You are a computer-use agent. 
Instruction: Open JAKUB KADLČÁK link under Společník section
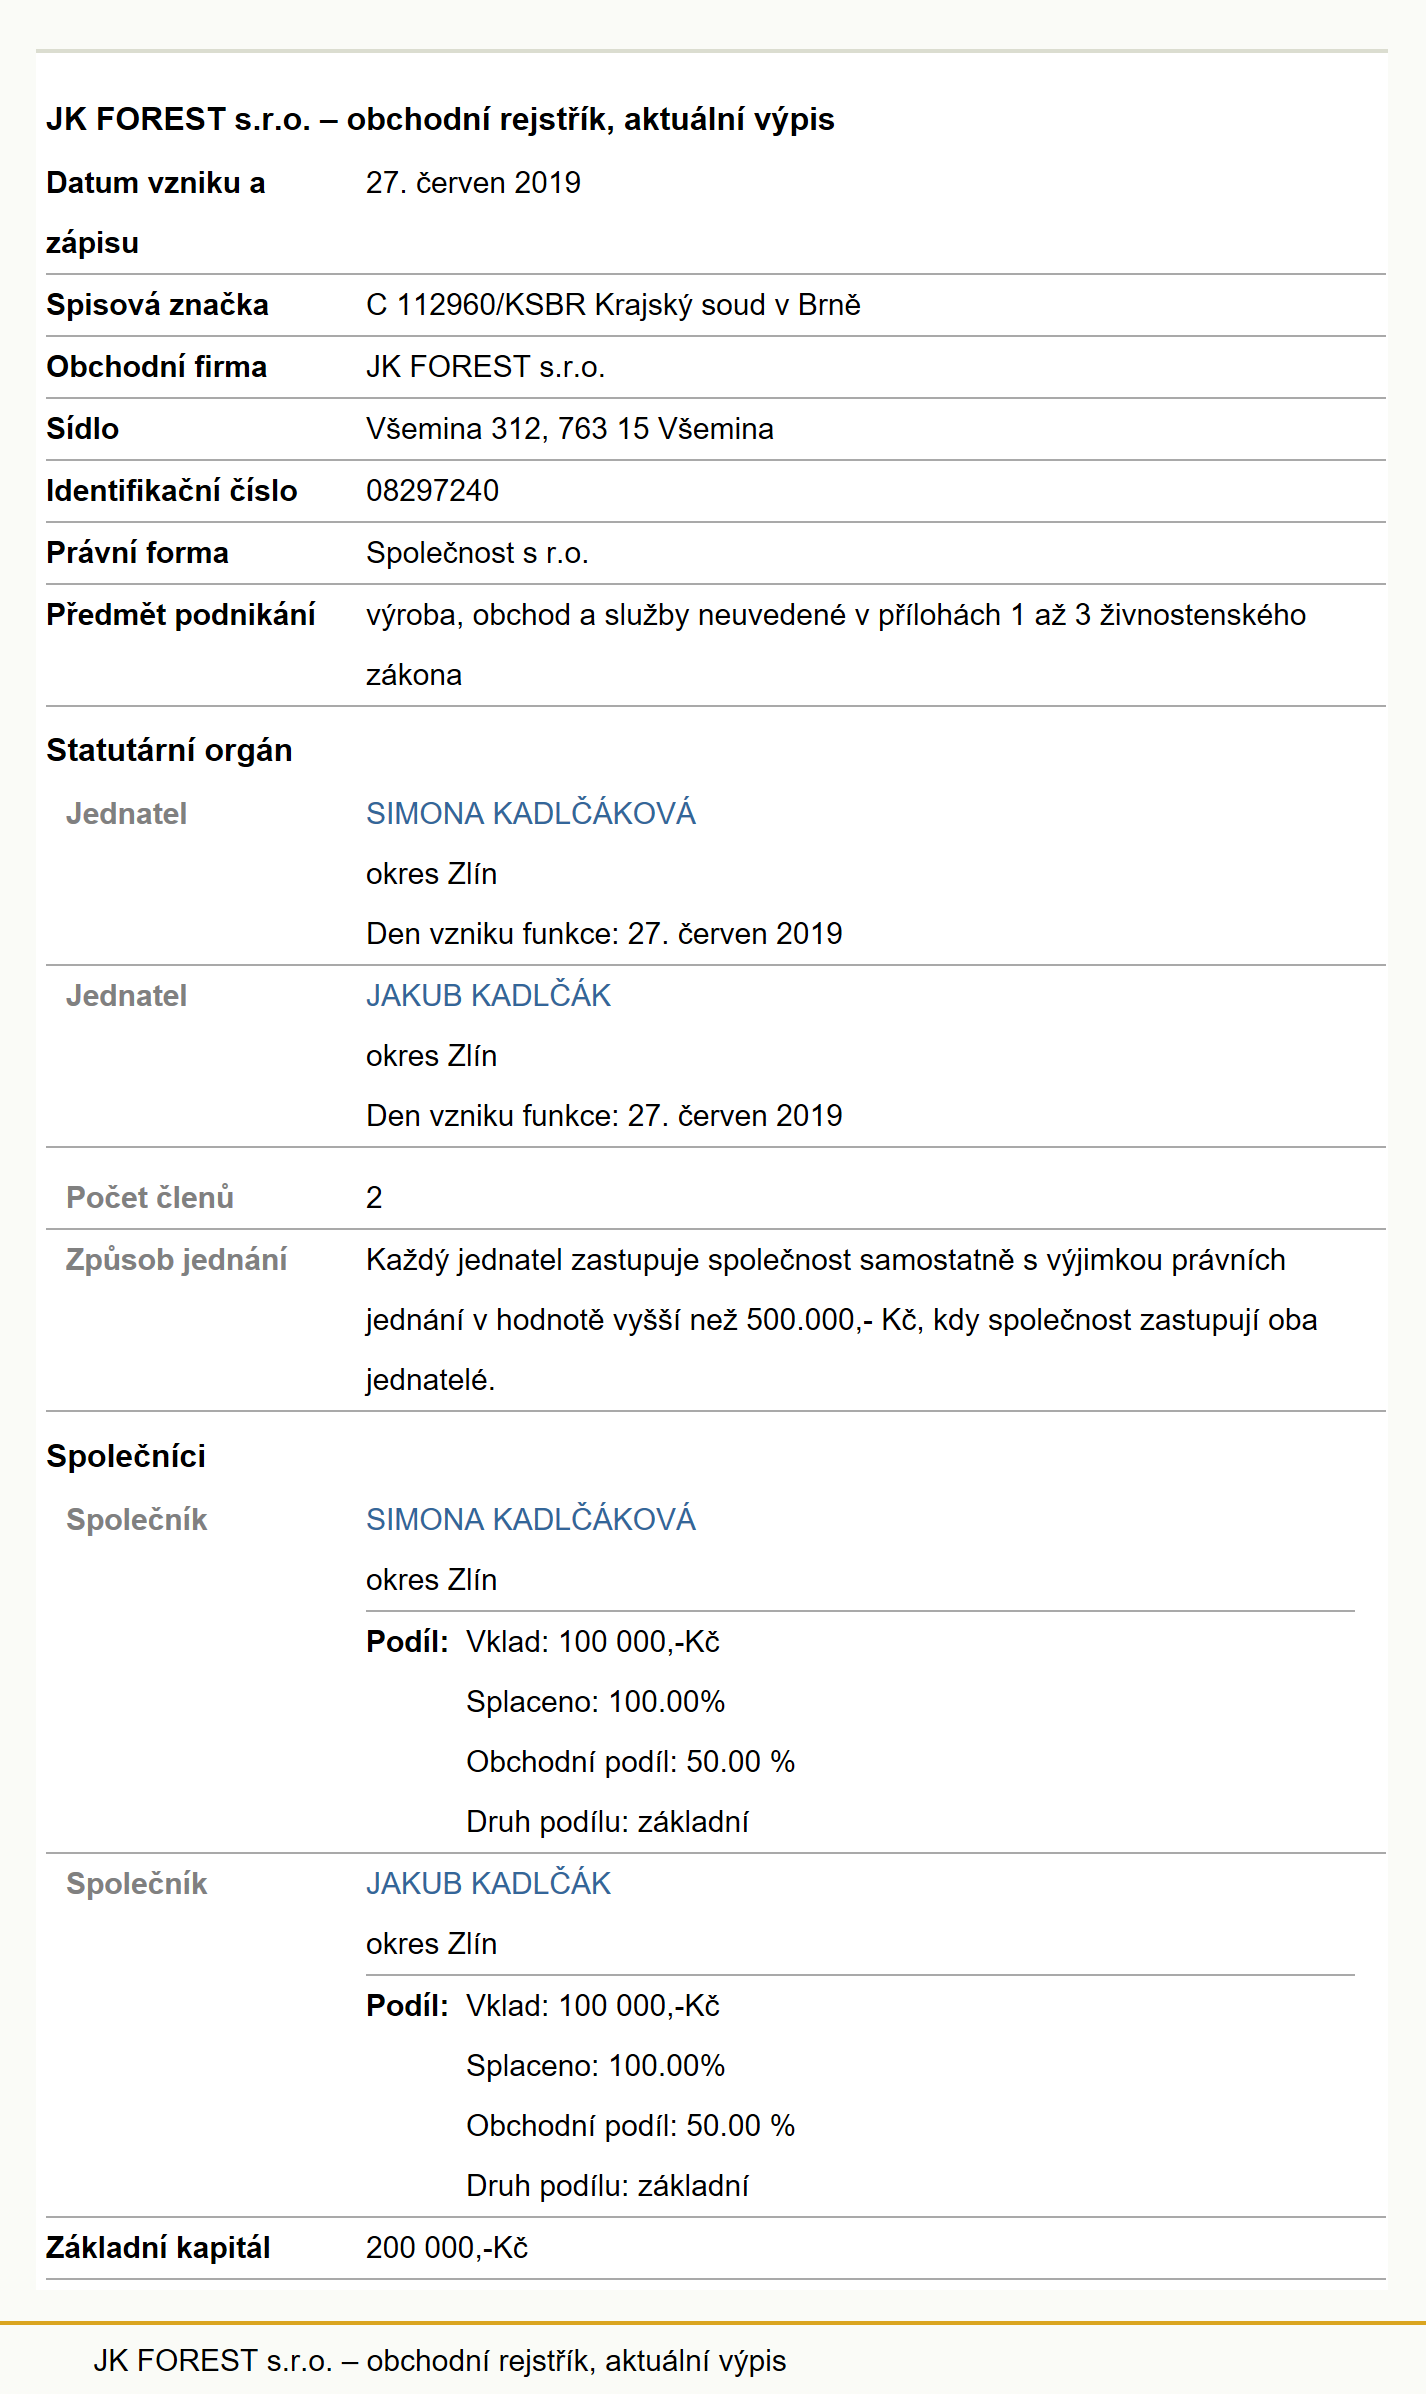click(488, 1883)
